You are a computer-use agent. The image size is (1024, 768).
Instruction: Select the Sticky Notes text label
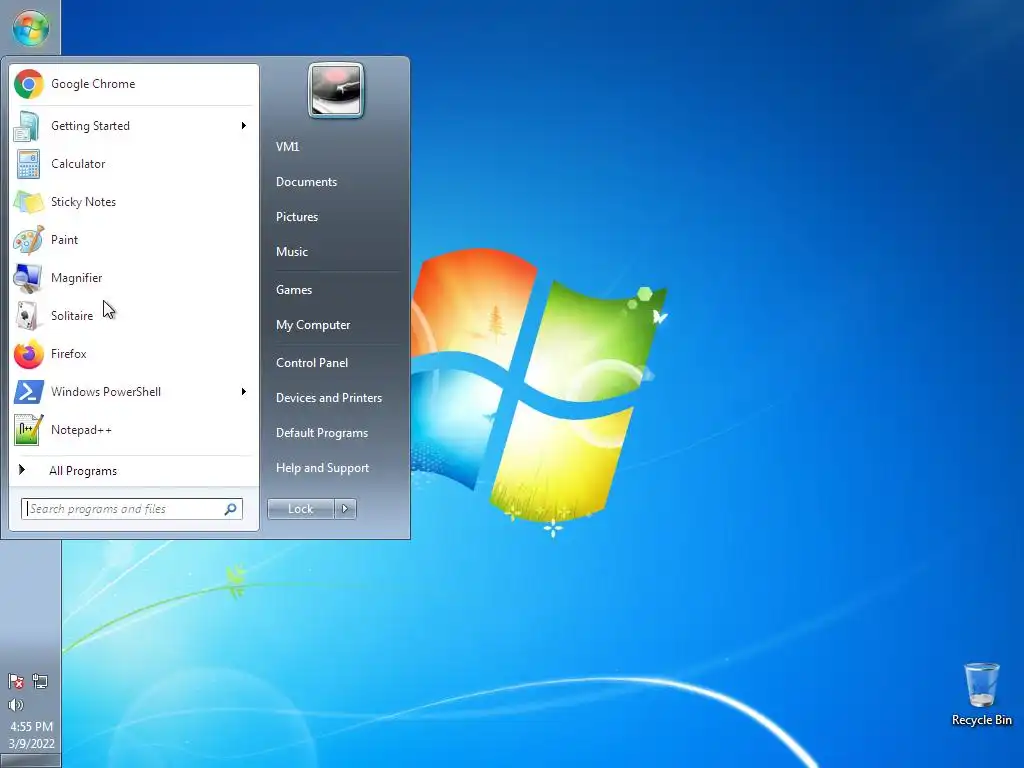click(83, 202)
